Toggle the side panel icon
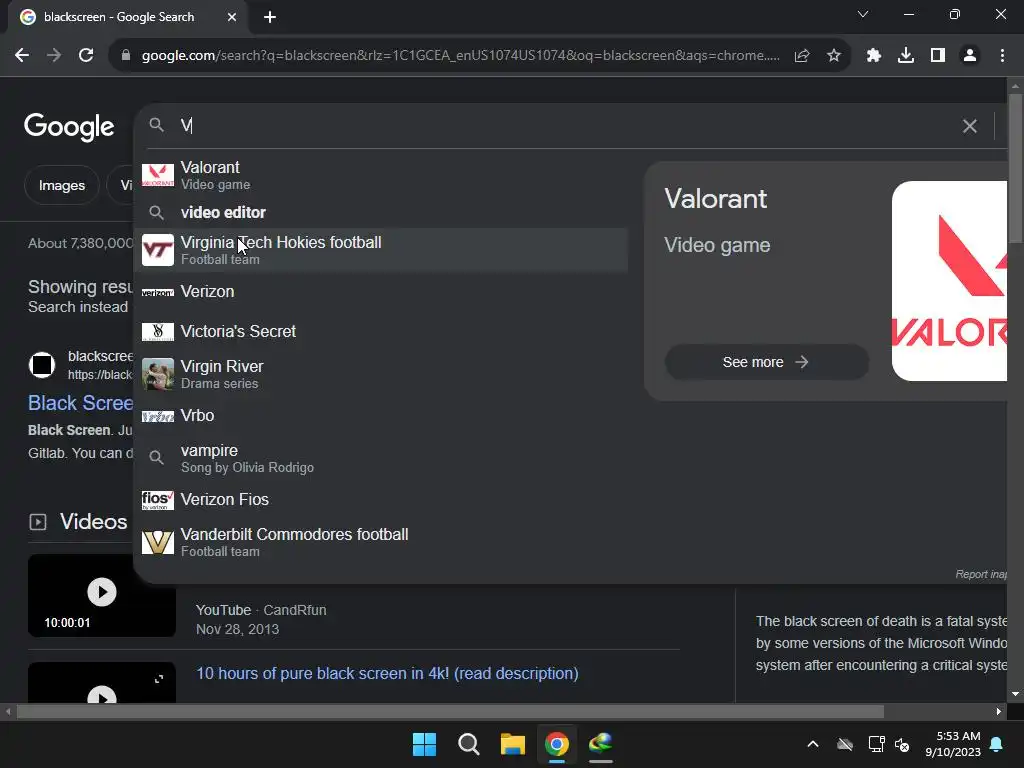The image size is (1024, 768). point(938,56)
